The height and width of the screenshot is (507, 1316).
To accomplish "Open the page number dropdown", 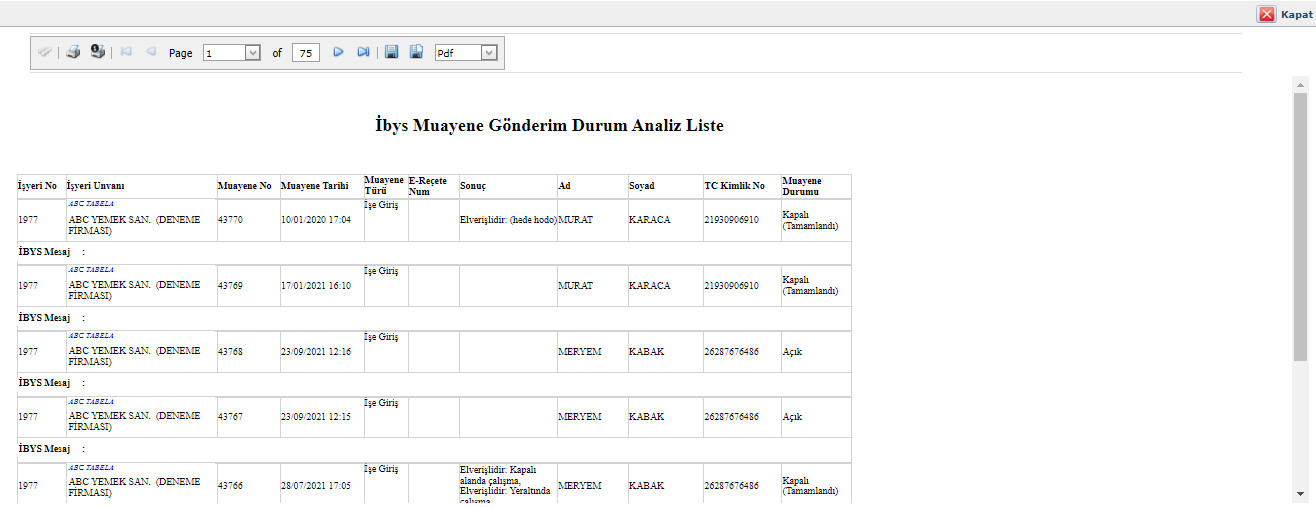I will tap(252, 53).
